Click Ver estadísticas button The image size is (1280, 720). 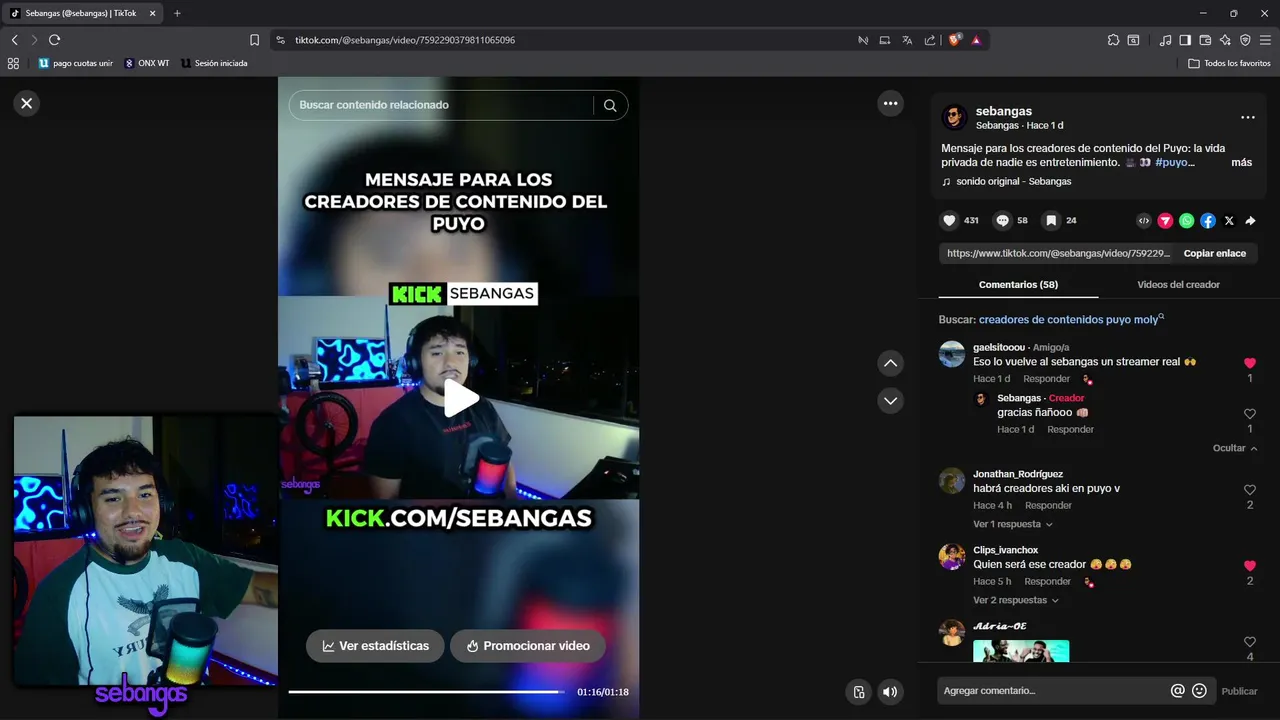point(375,646)
